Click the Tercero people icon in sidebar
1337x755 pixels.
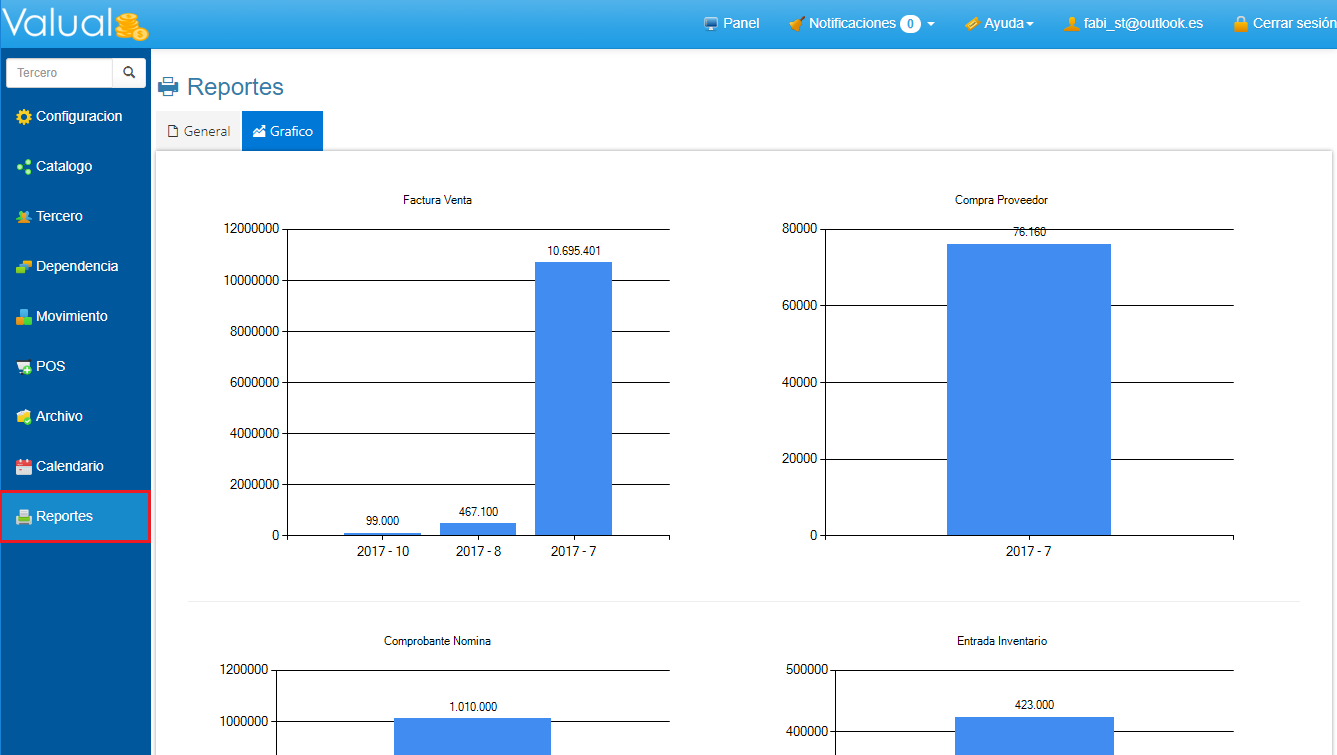(x=24, y=217)
